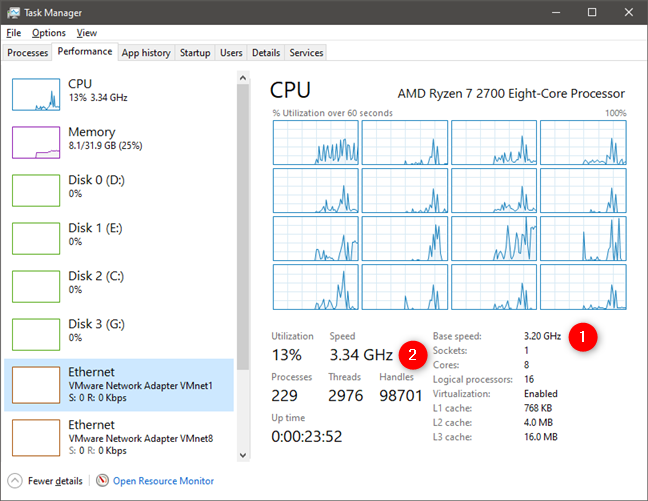Screen dimensions: 648x501
Task: Click the sidebar scrollbar thumb
Action: [243, 227]
